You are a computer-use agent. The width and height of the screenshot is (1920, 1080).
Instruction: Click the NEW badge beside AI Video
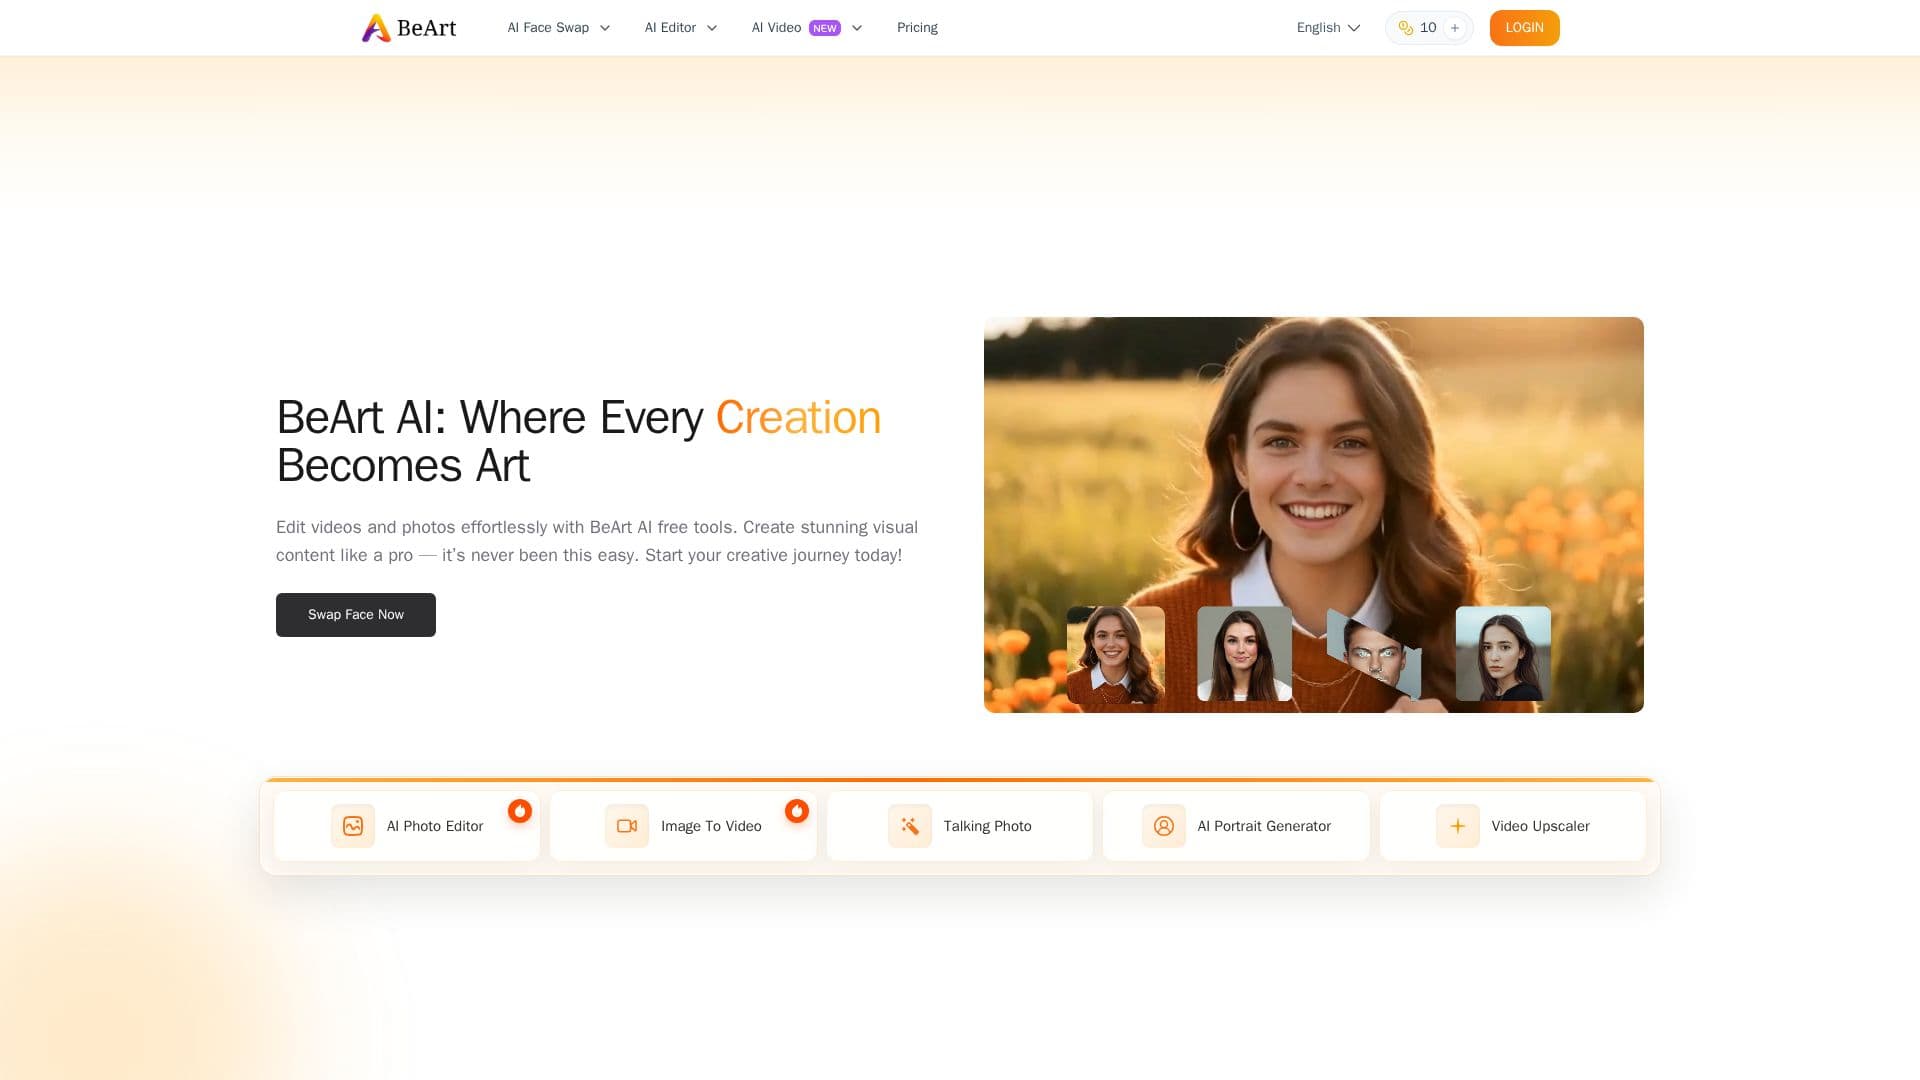(825, 28)
